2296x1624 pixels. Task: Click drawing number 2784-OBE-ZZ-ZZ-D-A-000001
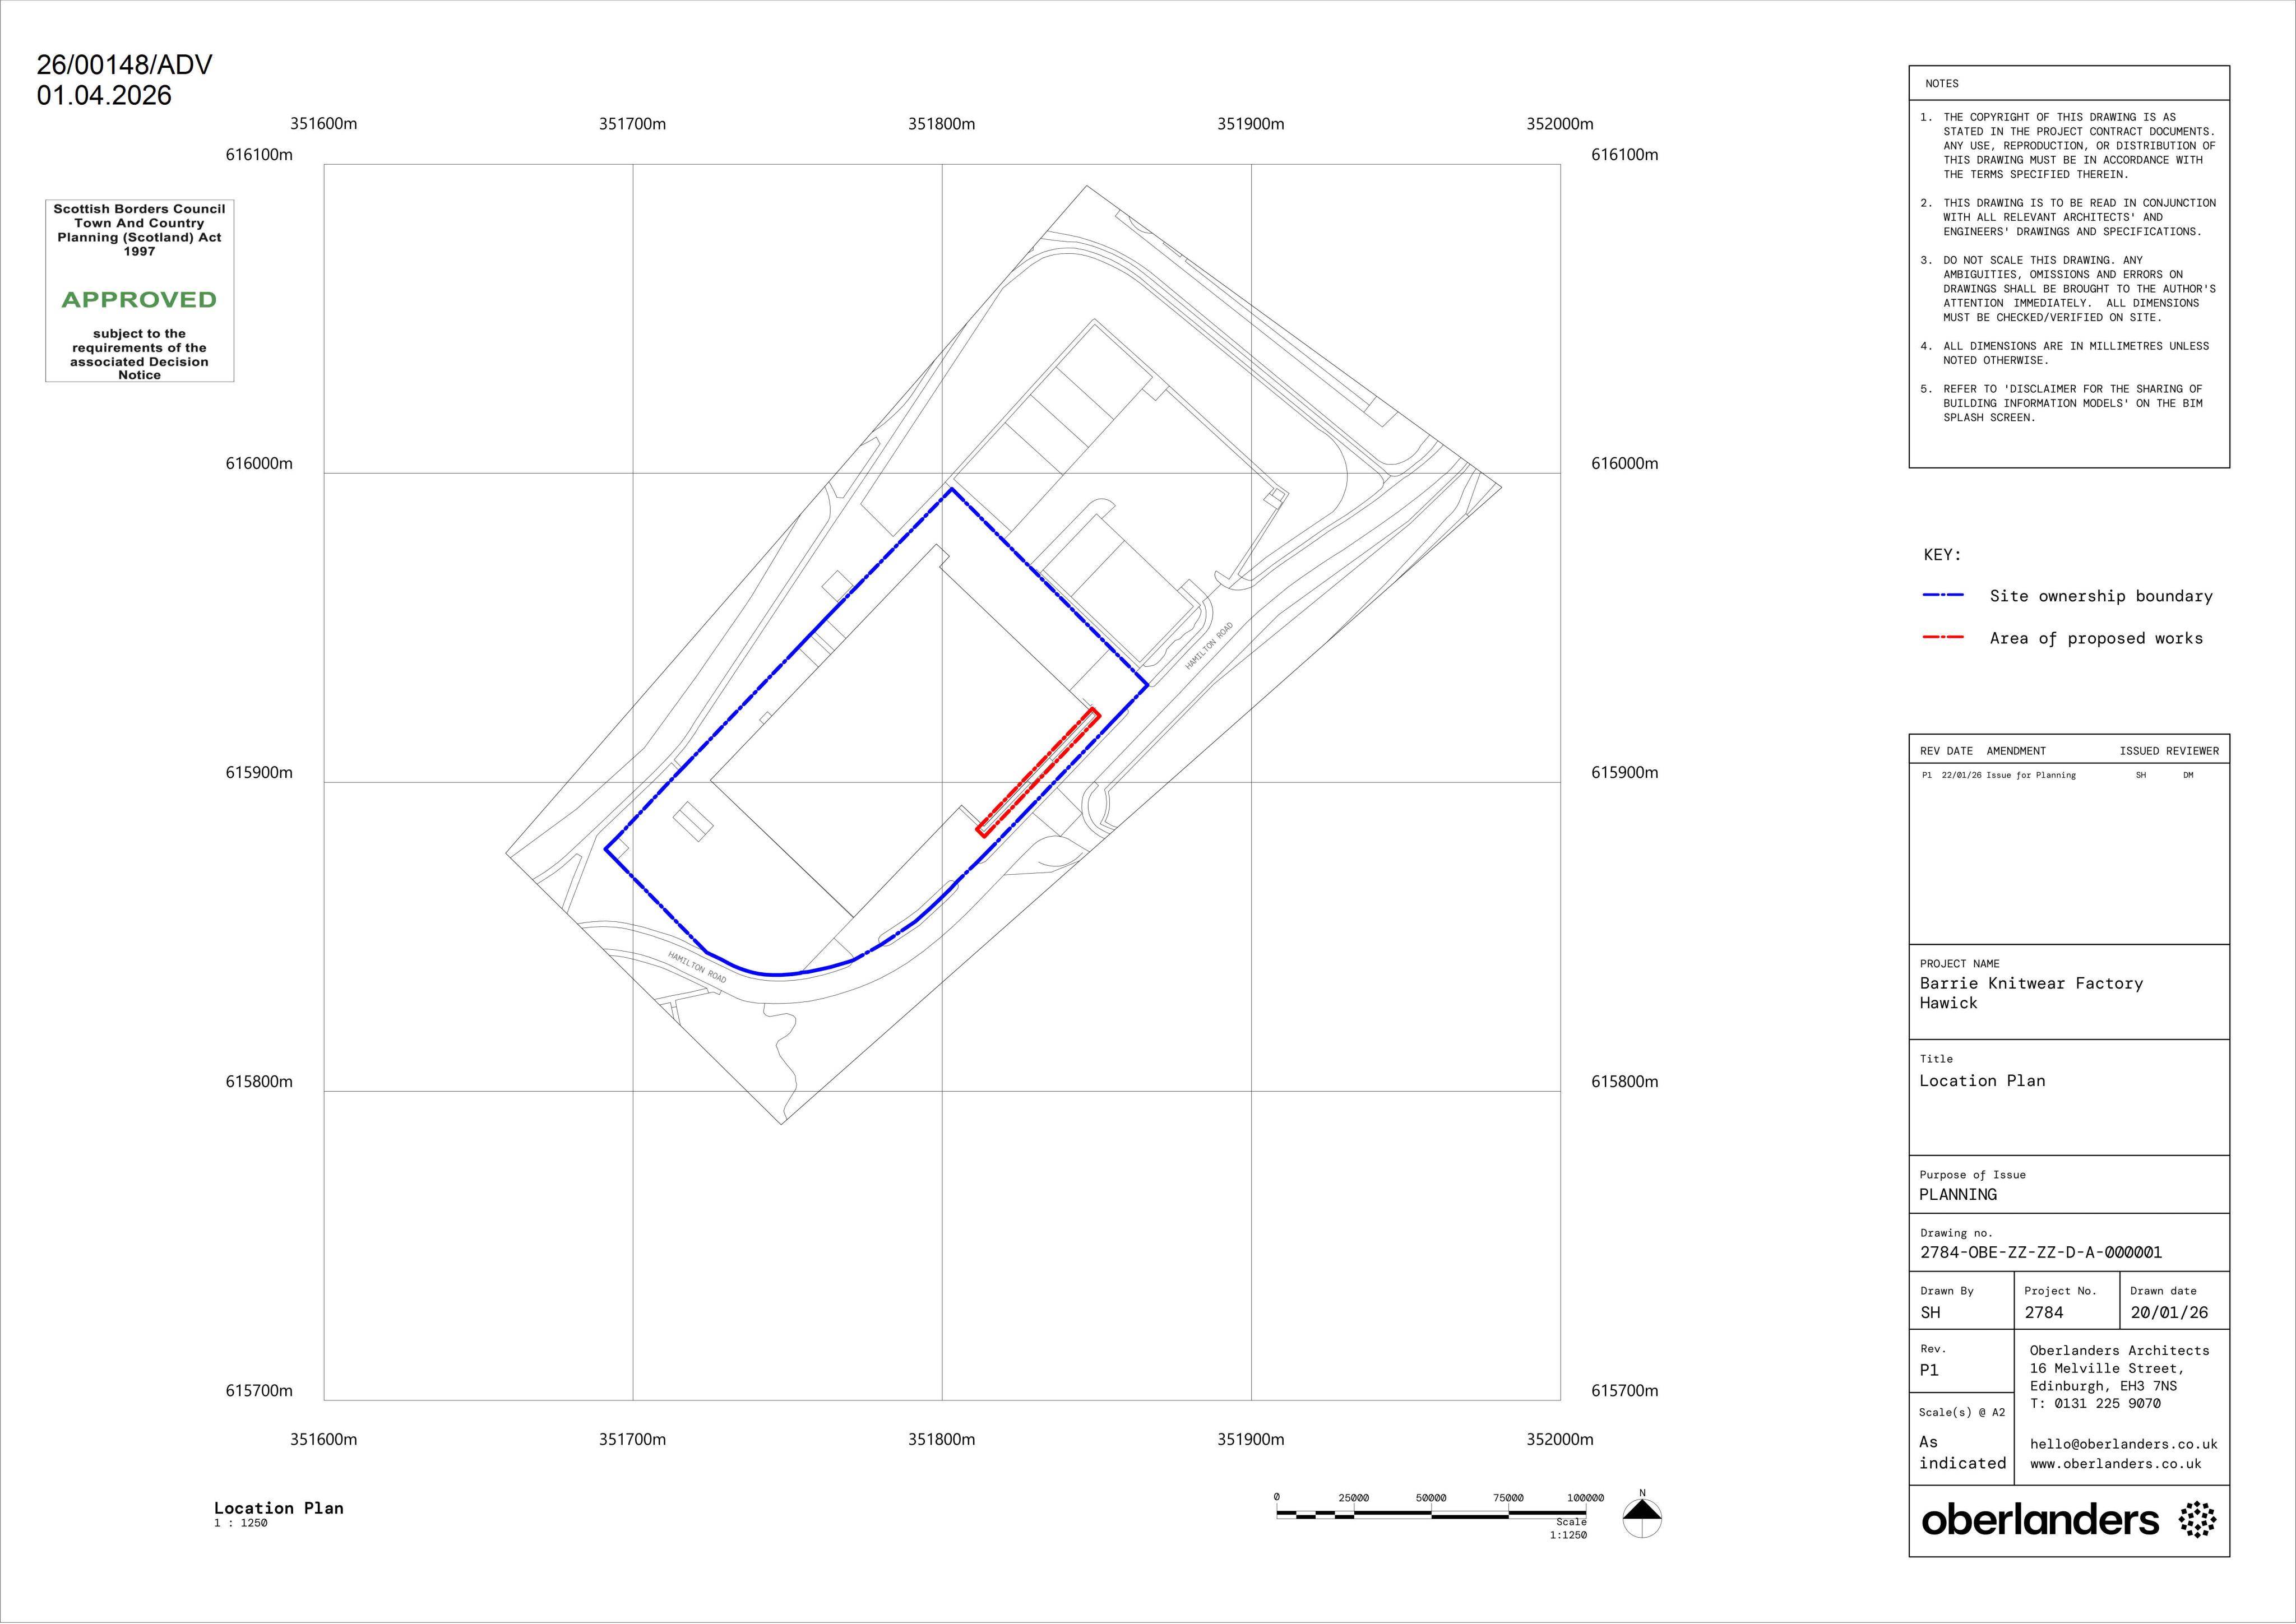tap(2041, 1252)
